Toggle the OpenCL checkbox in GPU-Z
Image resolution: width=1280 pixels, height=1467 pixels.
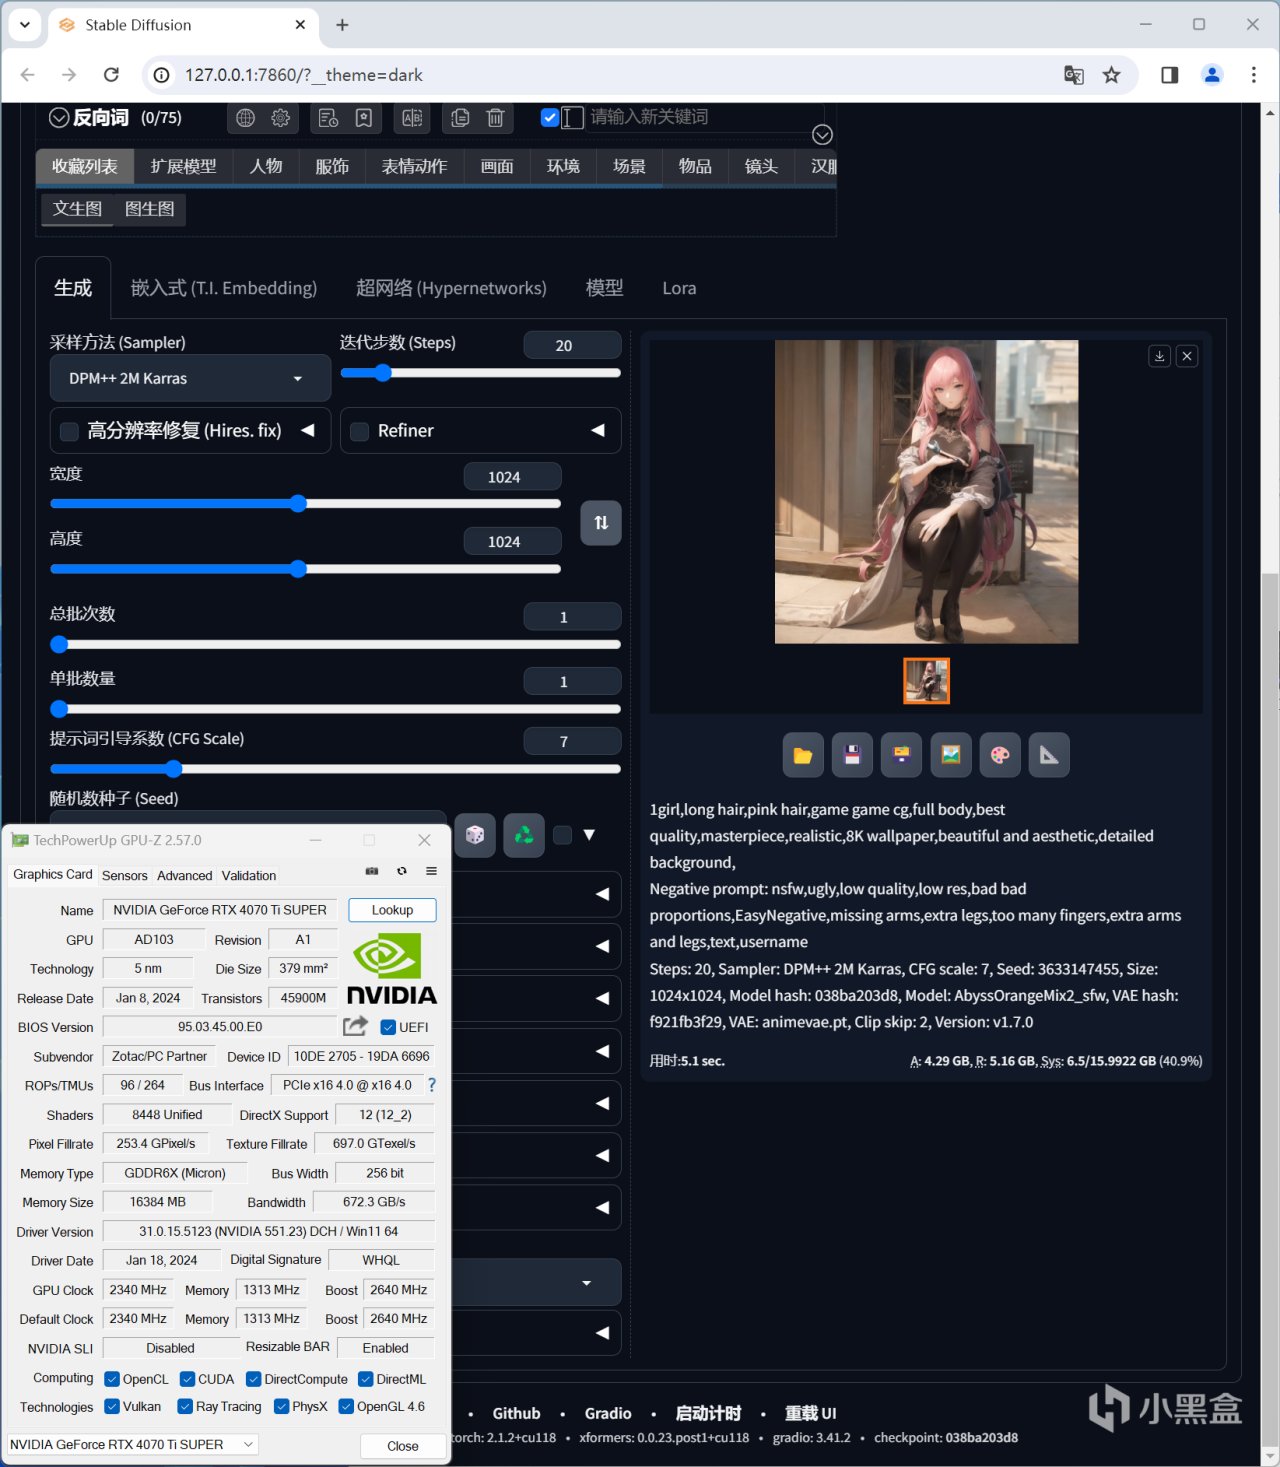click(112, 1379)
